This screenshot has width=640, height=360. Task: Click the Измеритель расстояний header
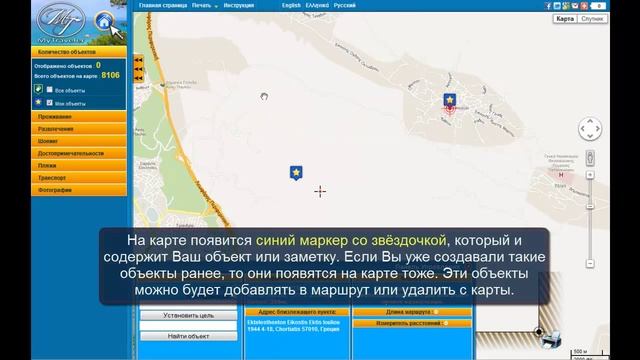[412, 323]
